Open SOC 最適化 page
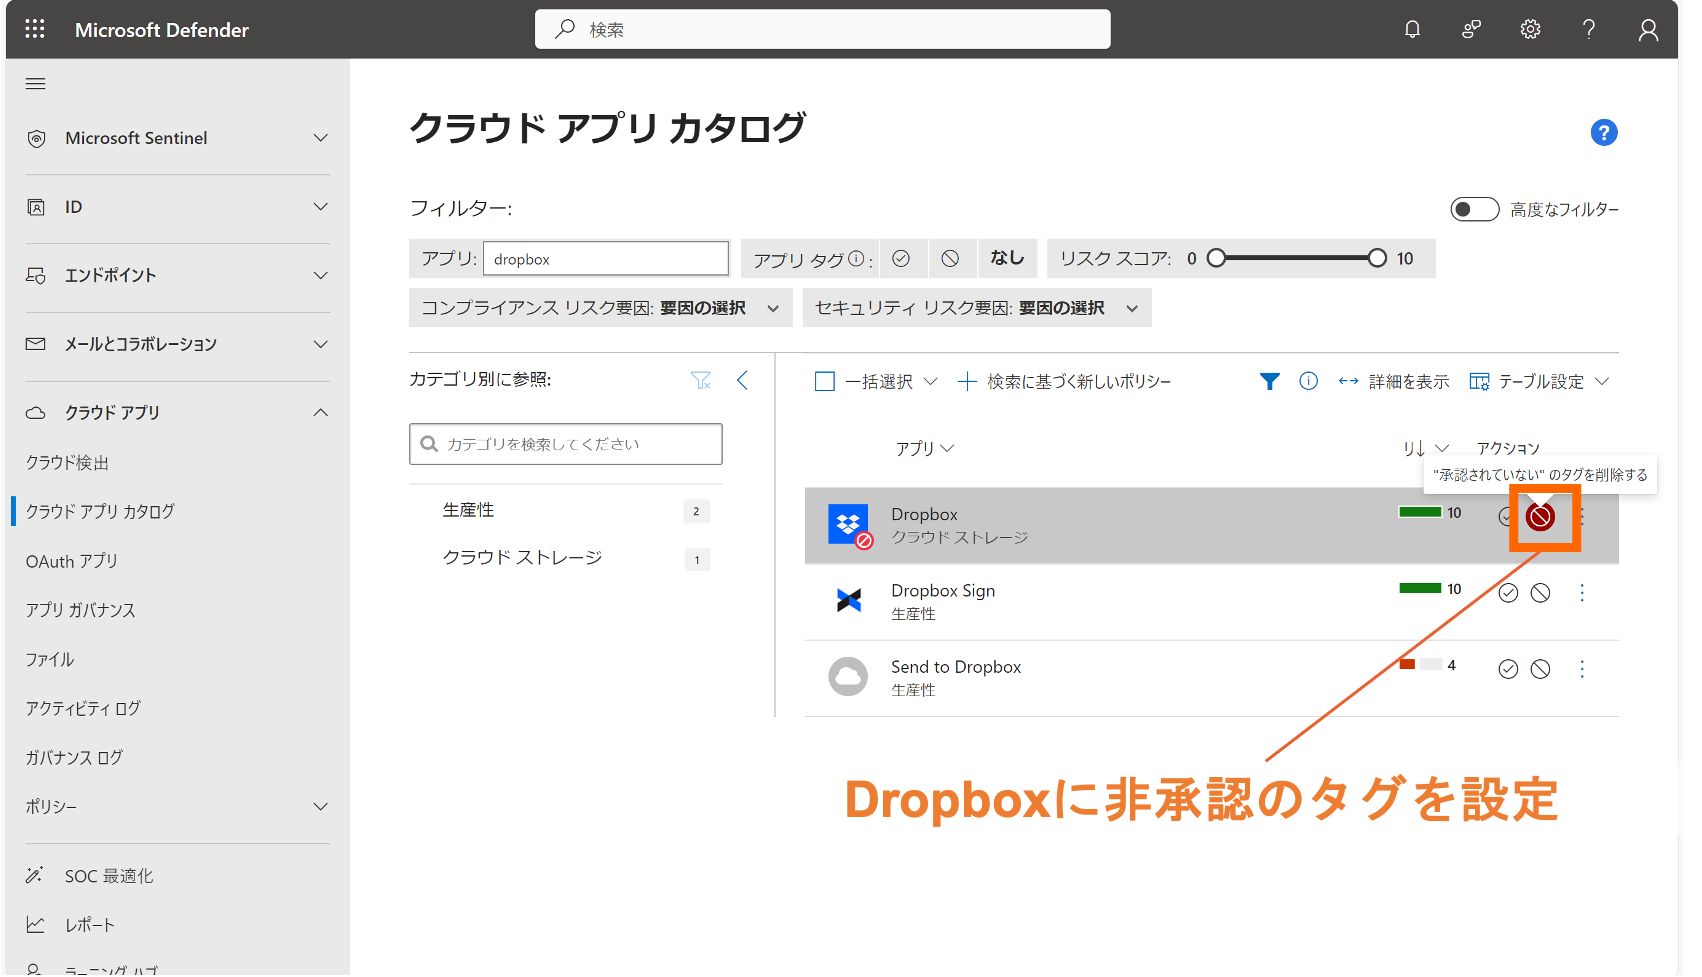This screenshot has width=1702, height=977. [109, 876]
